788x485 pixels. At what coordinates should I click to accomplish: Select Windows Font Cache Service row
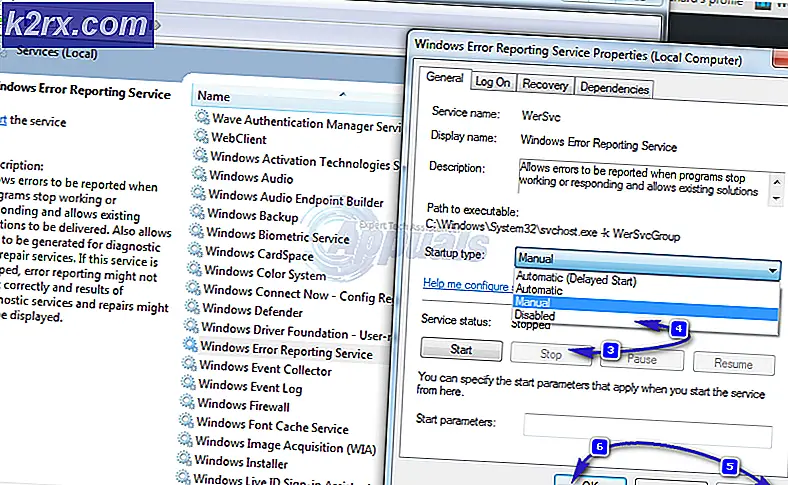(x=272, y=425)
